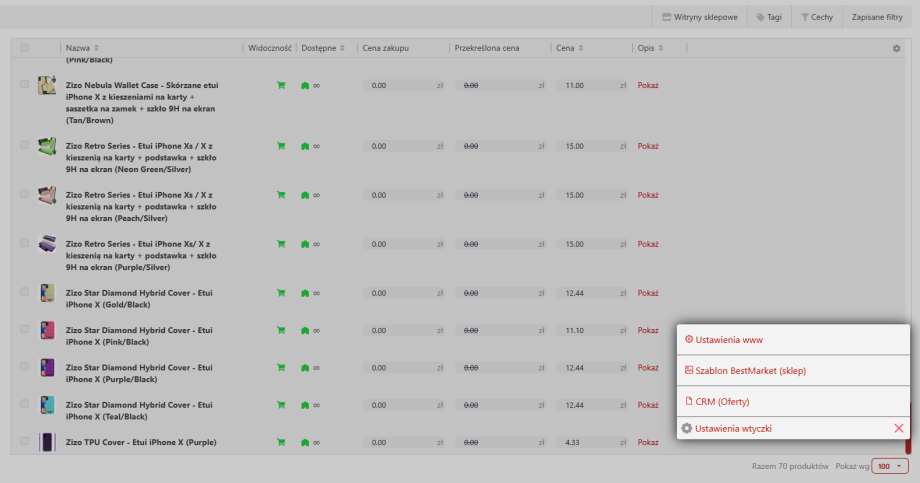Open Ustawienia wtyczki plugin settings
This screenshot has height=483, width=920.
tap(733, 428)
